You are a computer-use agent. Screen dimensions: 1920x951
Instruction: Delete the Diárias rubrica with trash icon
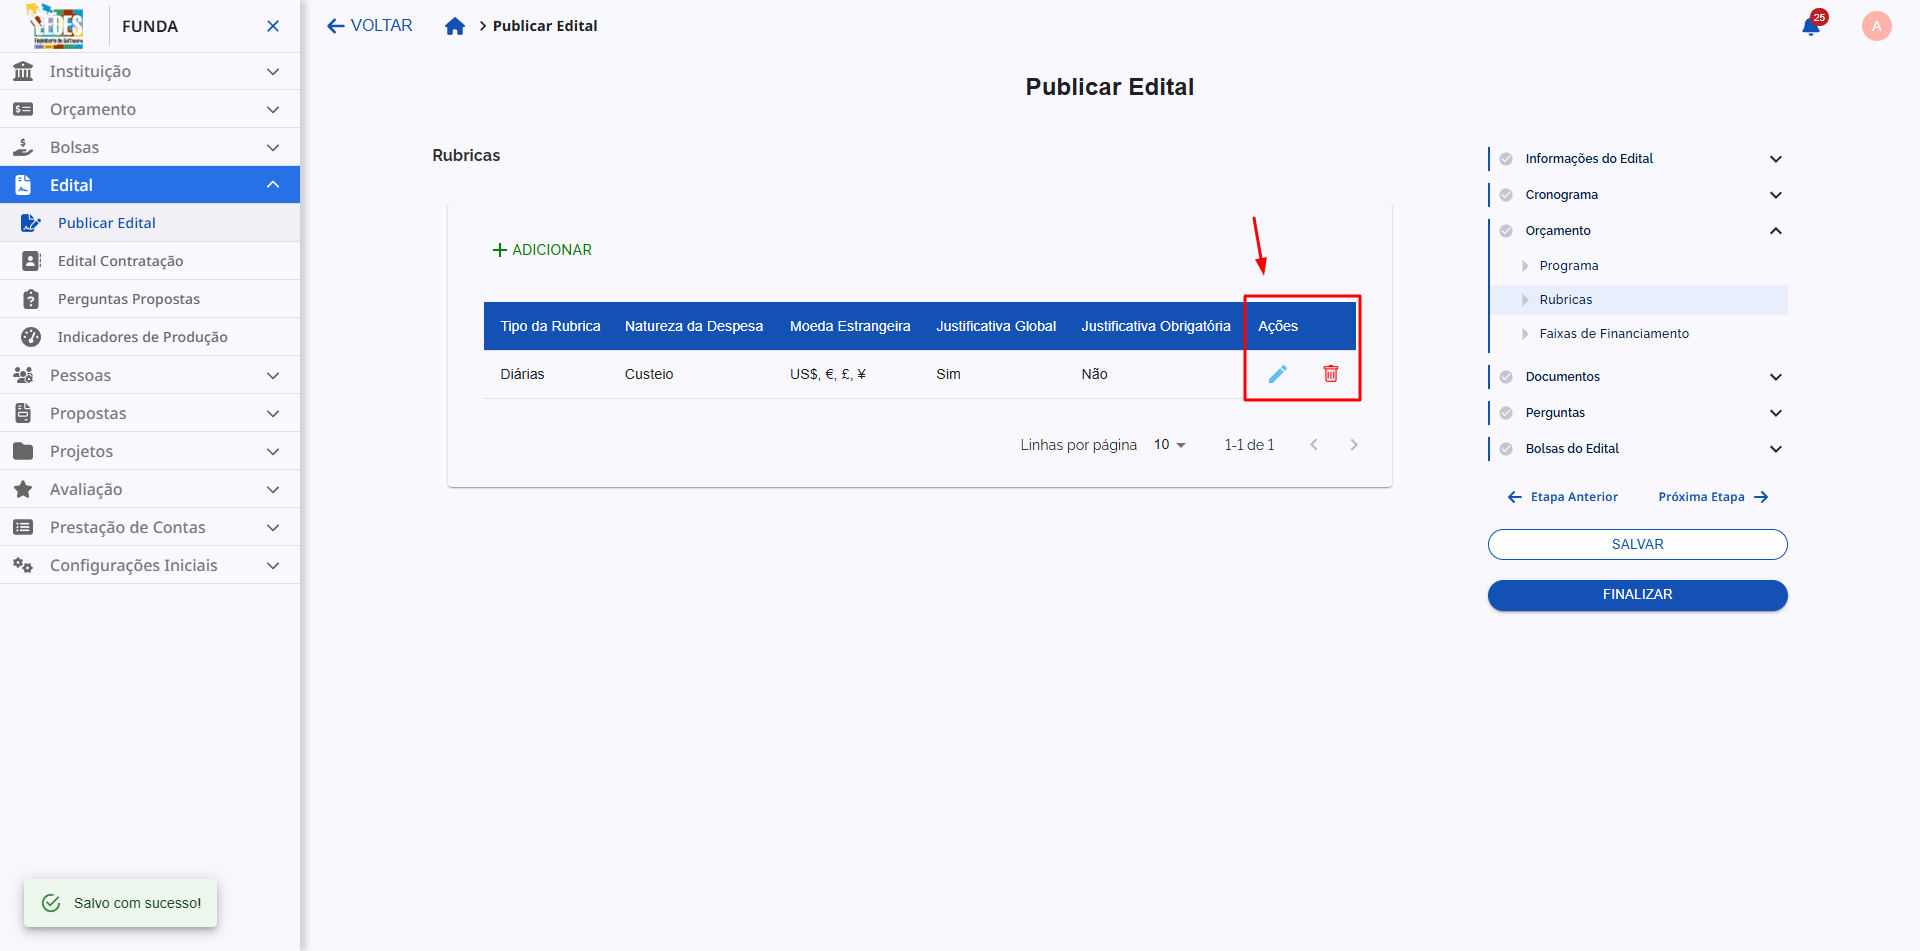click(1330, 374)
